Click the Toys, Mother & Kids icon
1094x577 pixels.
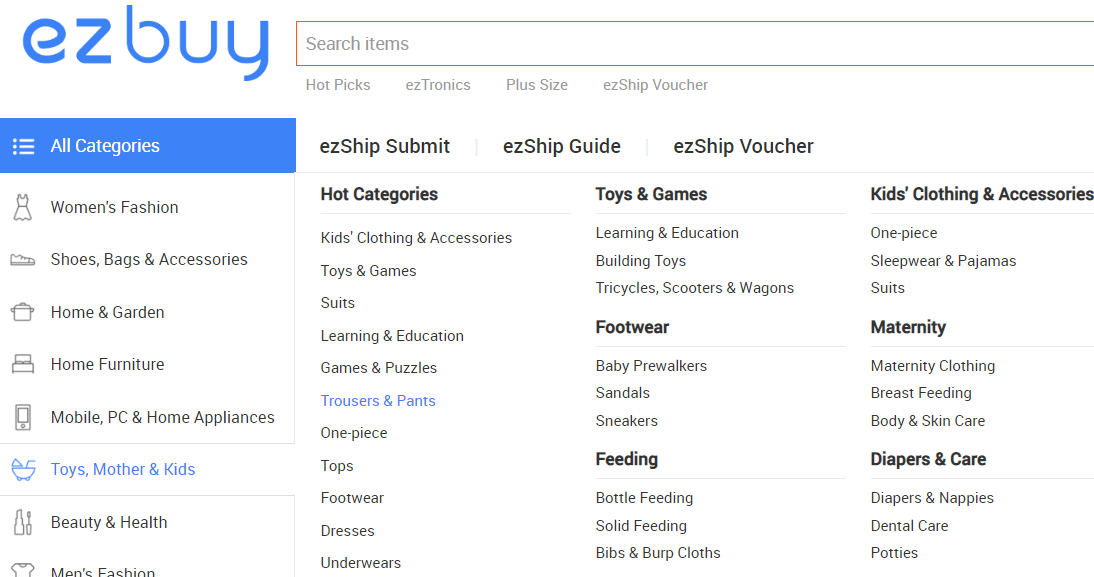(22, 469)
